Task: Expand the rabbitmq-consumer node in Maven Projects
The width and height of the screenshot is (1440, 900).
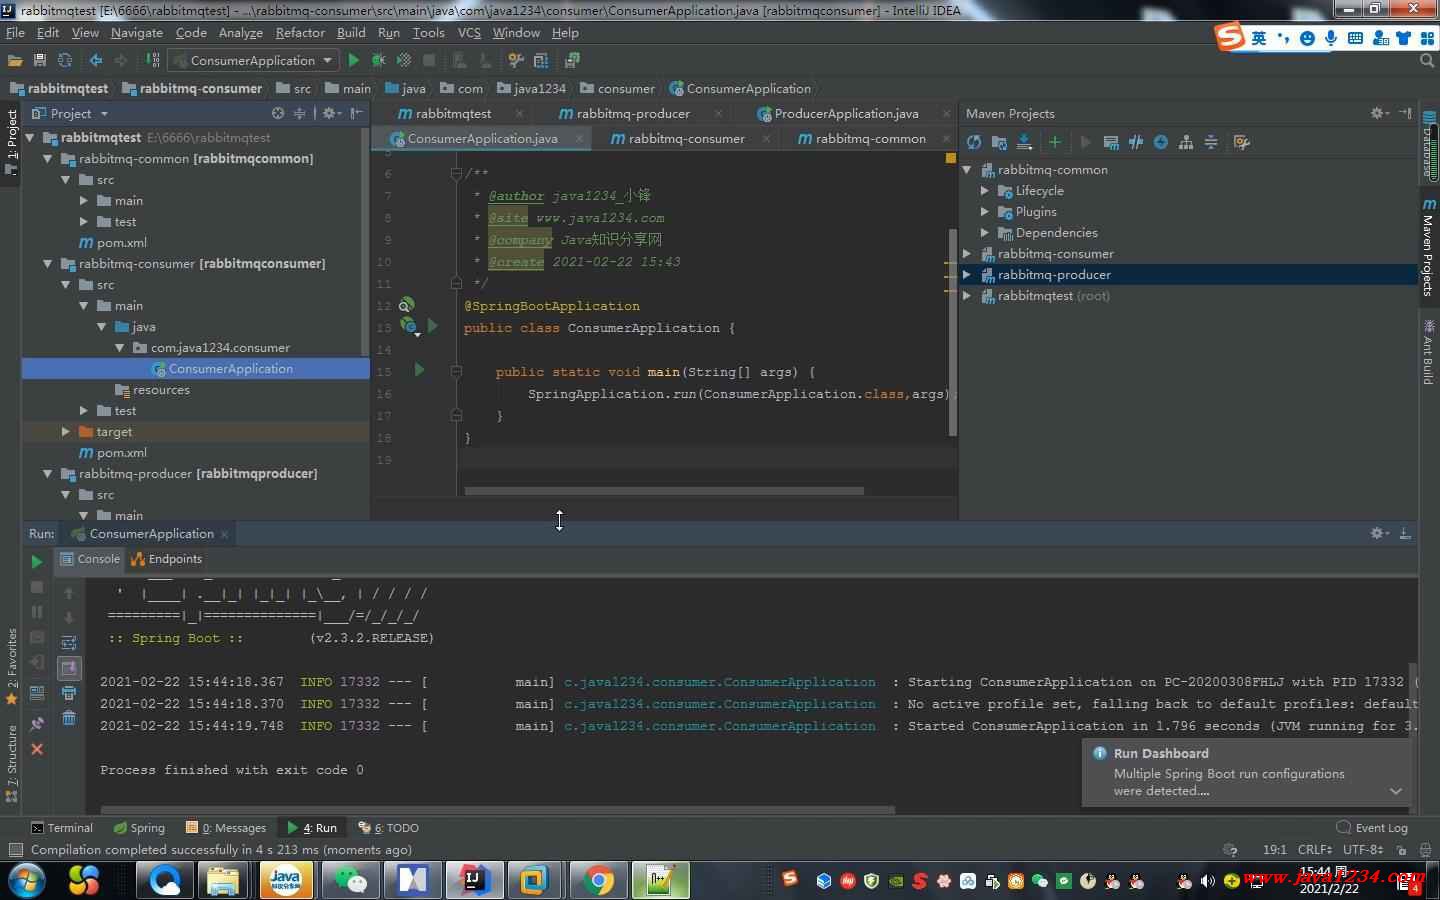Action: click(x=967, y=254)
